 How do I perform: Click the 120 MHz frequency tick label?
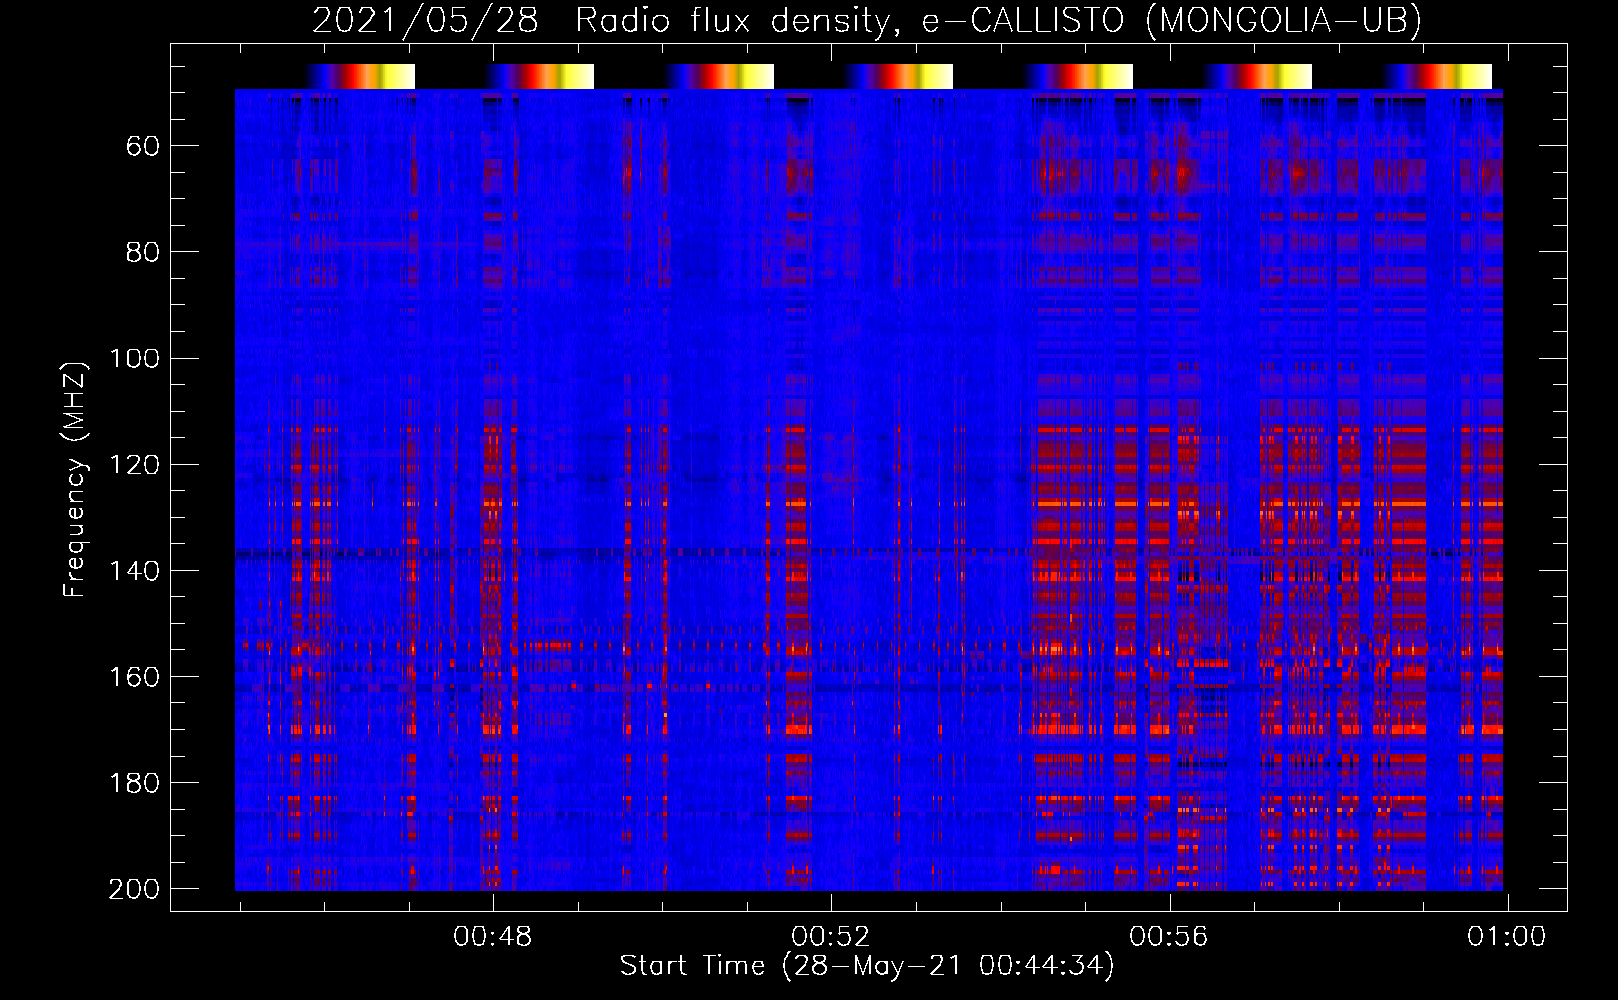tap(134, 464)
